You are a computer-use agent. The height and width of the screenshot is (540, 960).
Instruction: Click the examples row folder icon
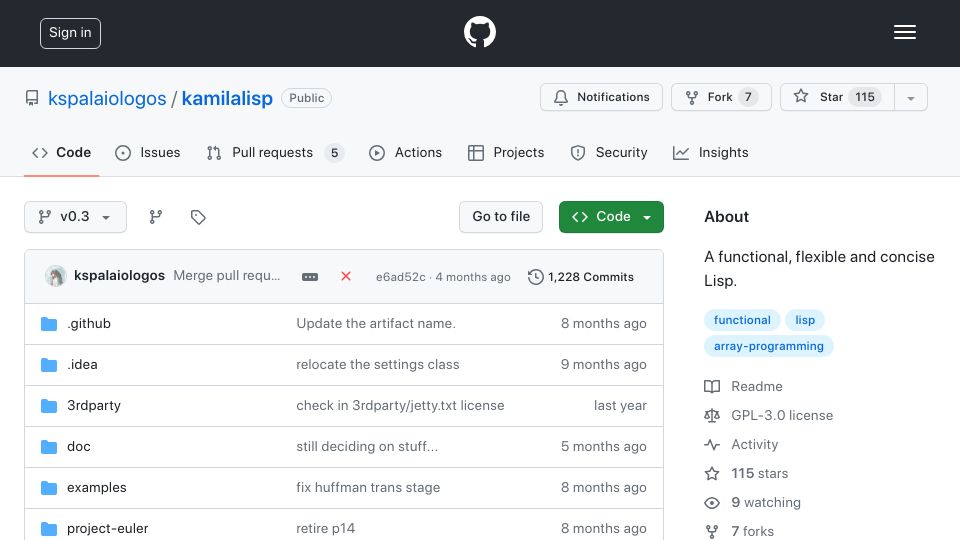coord(49,488)
